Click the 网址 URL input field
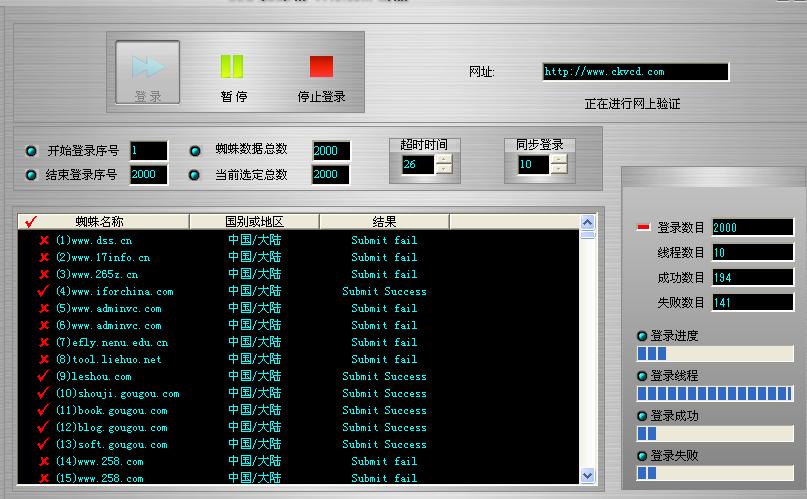Screen dimensions: 807x499 click(636, 72)
